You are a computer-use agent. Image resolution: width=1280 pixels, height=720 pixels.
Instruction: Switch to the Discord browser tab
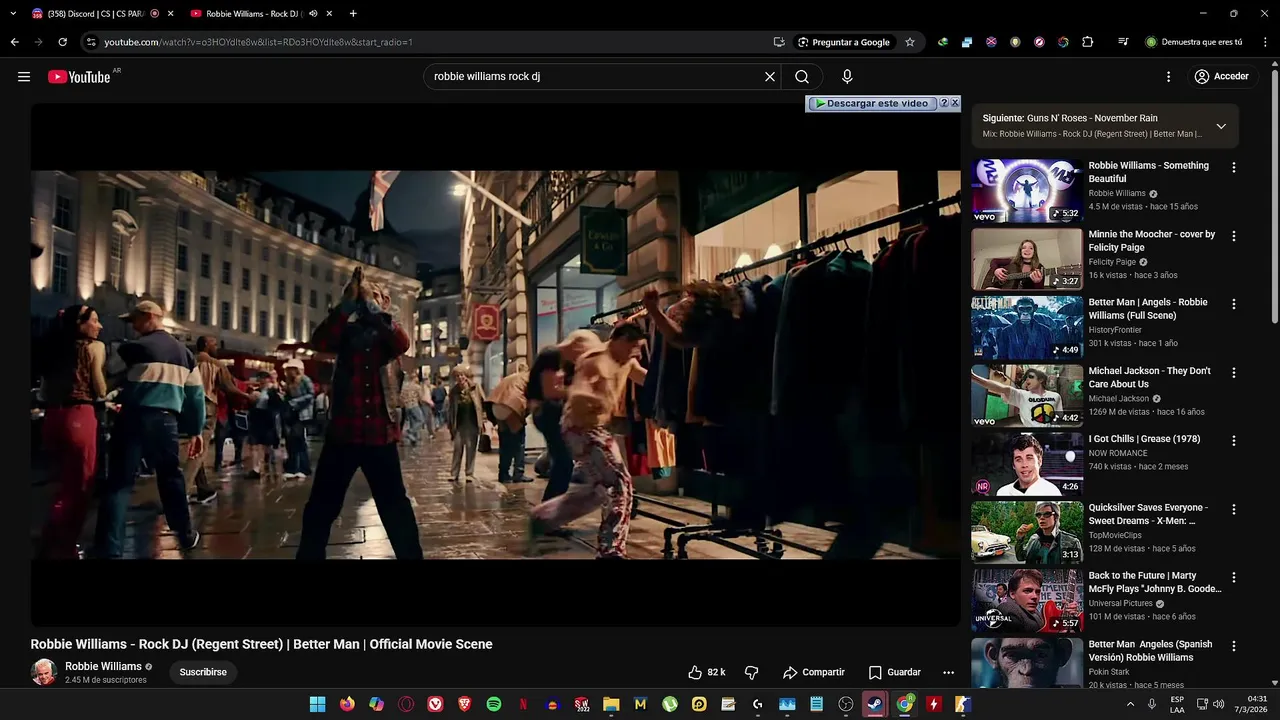[x=95, y=14]
